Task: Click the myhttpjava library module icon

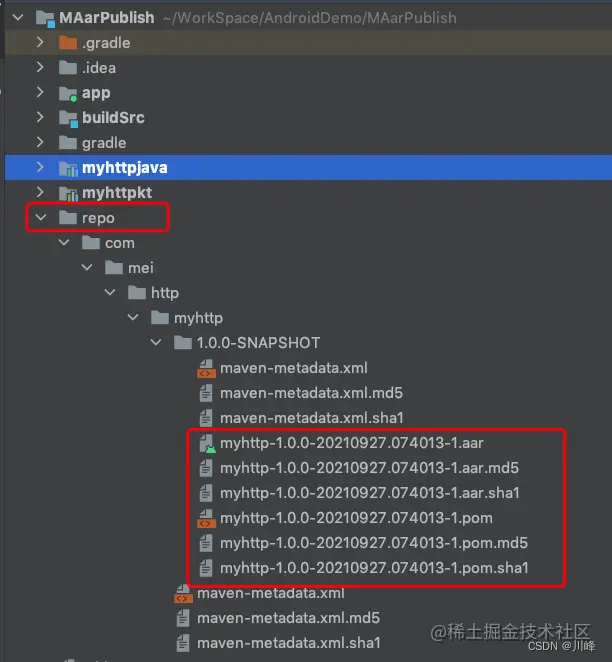Action: tap(68, 168)
